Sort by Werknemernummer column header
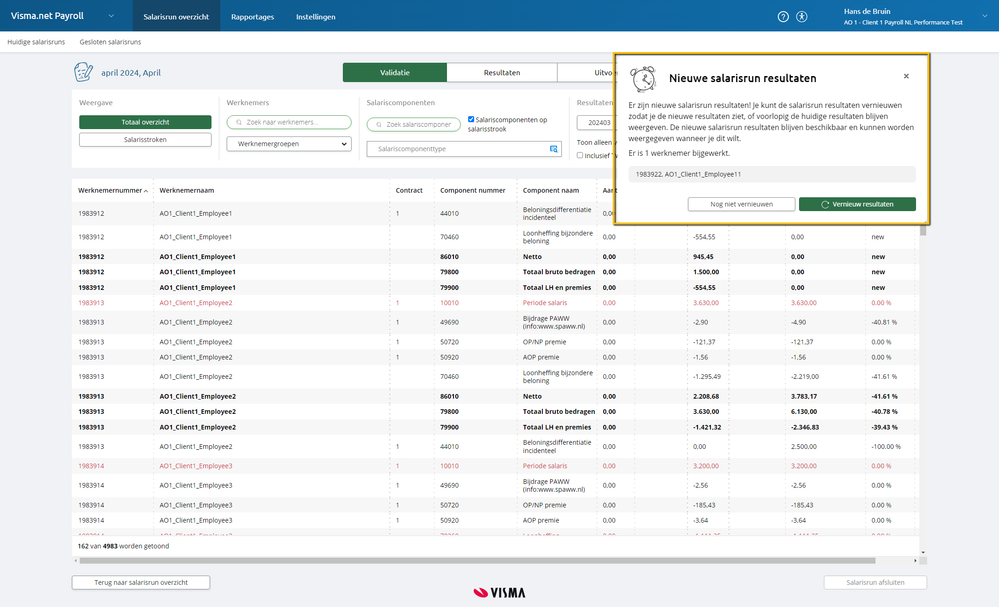Image resolution: width=999 pixels, height=607 pixels. 113,190
